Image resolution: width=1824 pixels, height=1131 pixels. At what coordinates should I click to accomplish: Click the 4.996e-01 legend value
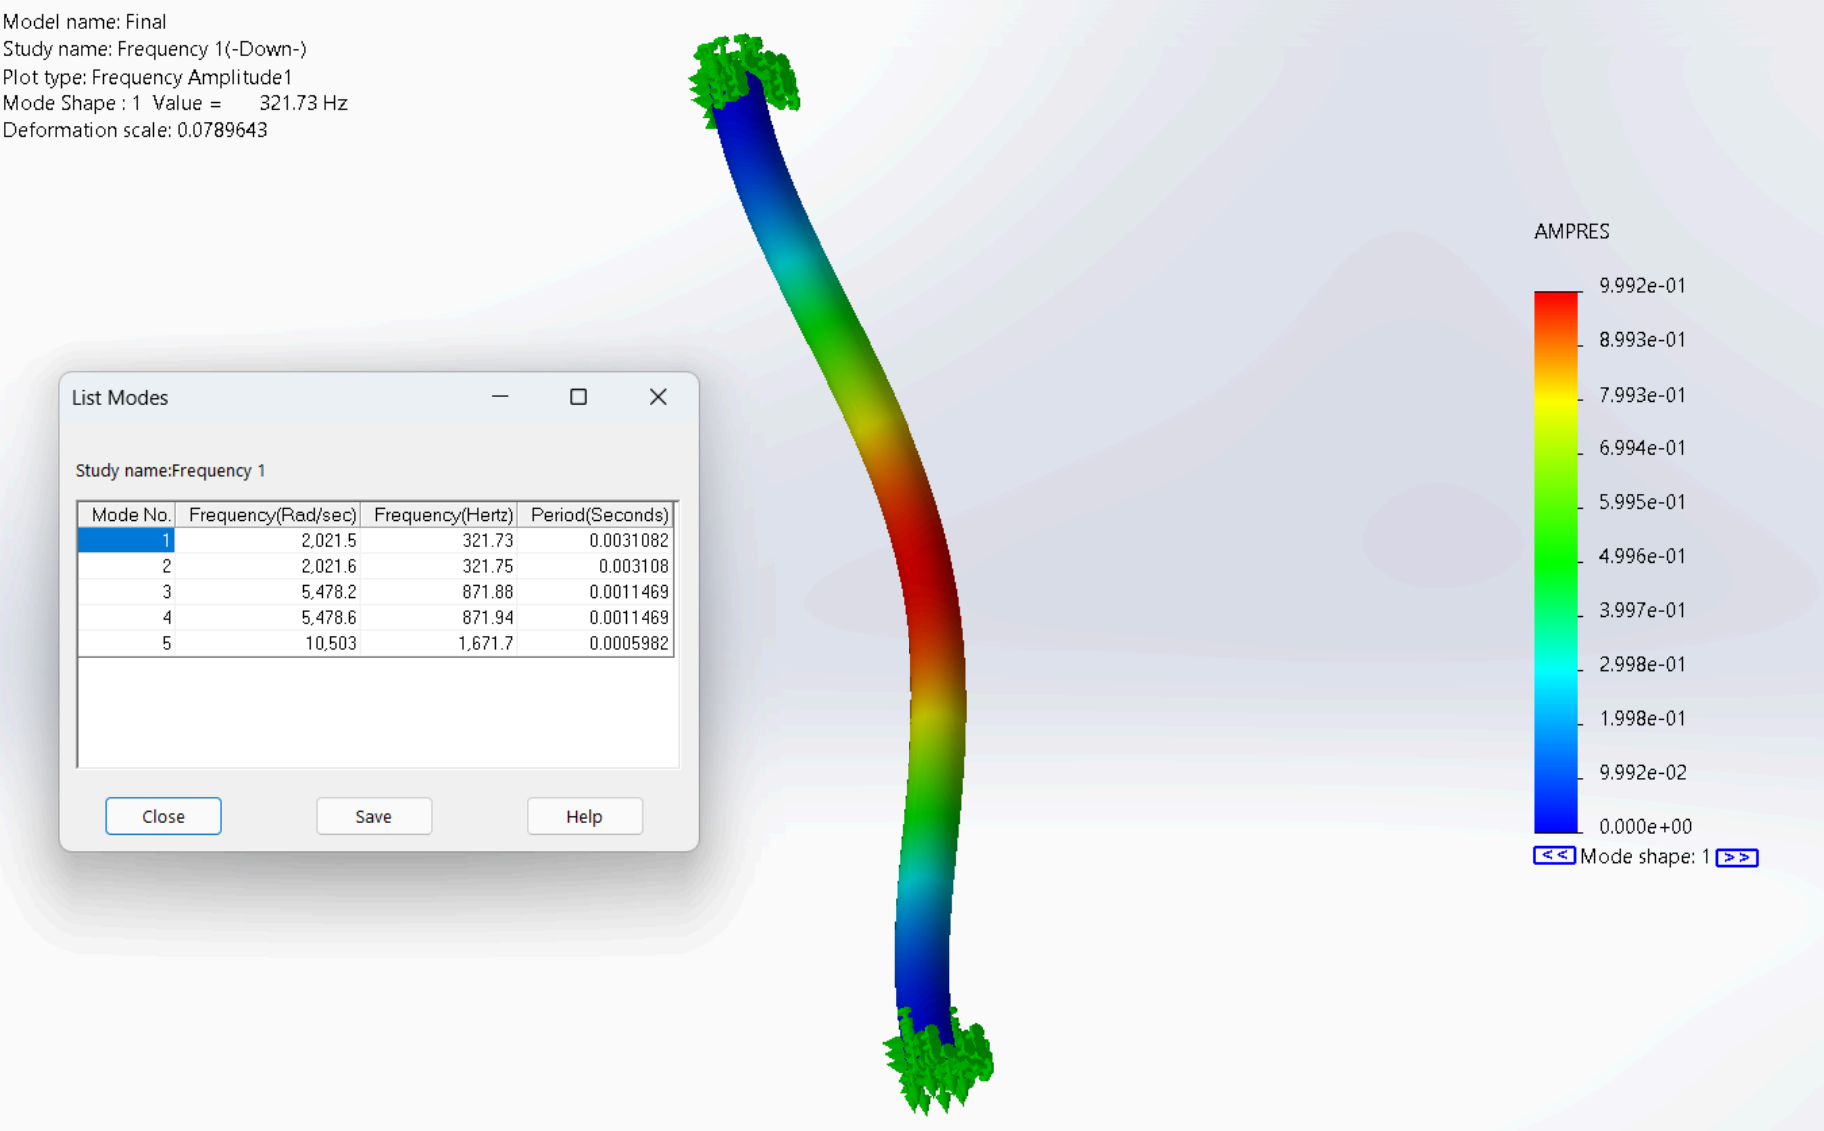1642,556
